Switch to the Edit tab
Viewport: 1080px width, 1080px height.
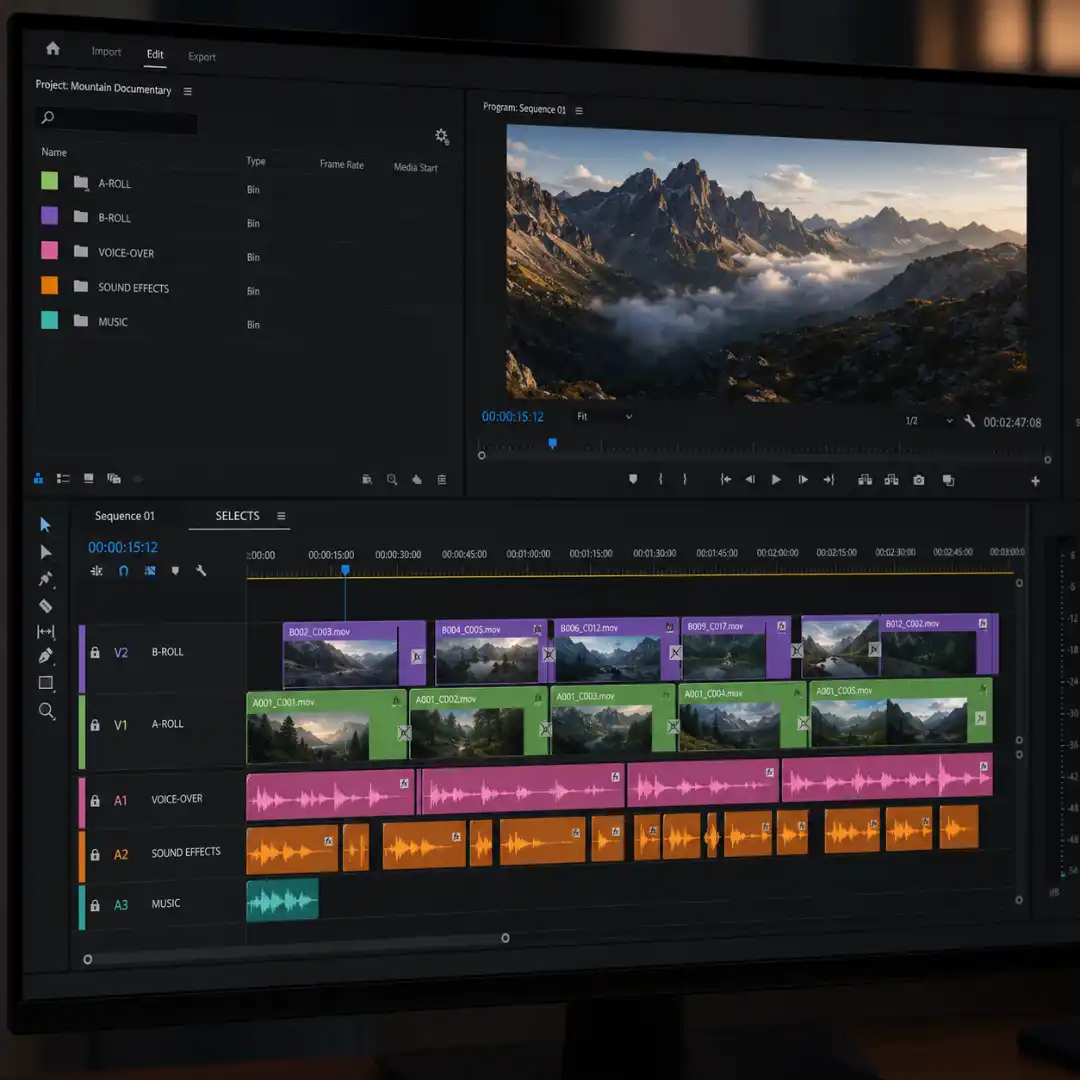(155, 54)
